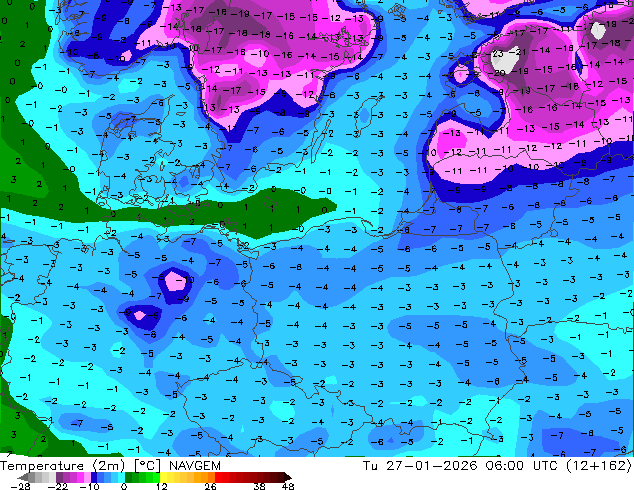The image size is (634, 490).
Task: Click the darkest green legend swatch
Action: [x=129, y=477]
